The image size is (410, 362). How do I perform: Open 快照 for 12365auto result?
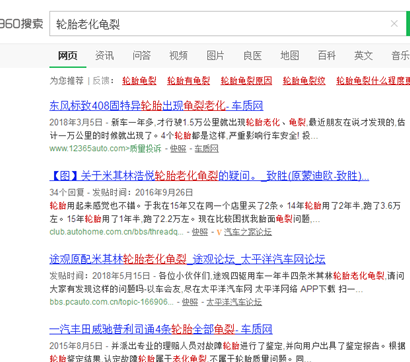[x=178, y=149]
